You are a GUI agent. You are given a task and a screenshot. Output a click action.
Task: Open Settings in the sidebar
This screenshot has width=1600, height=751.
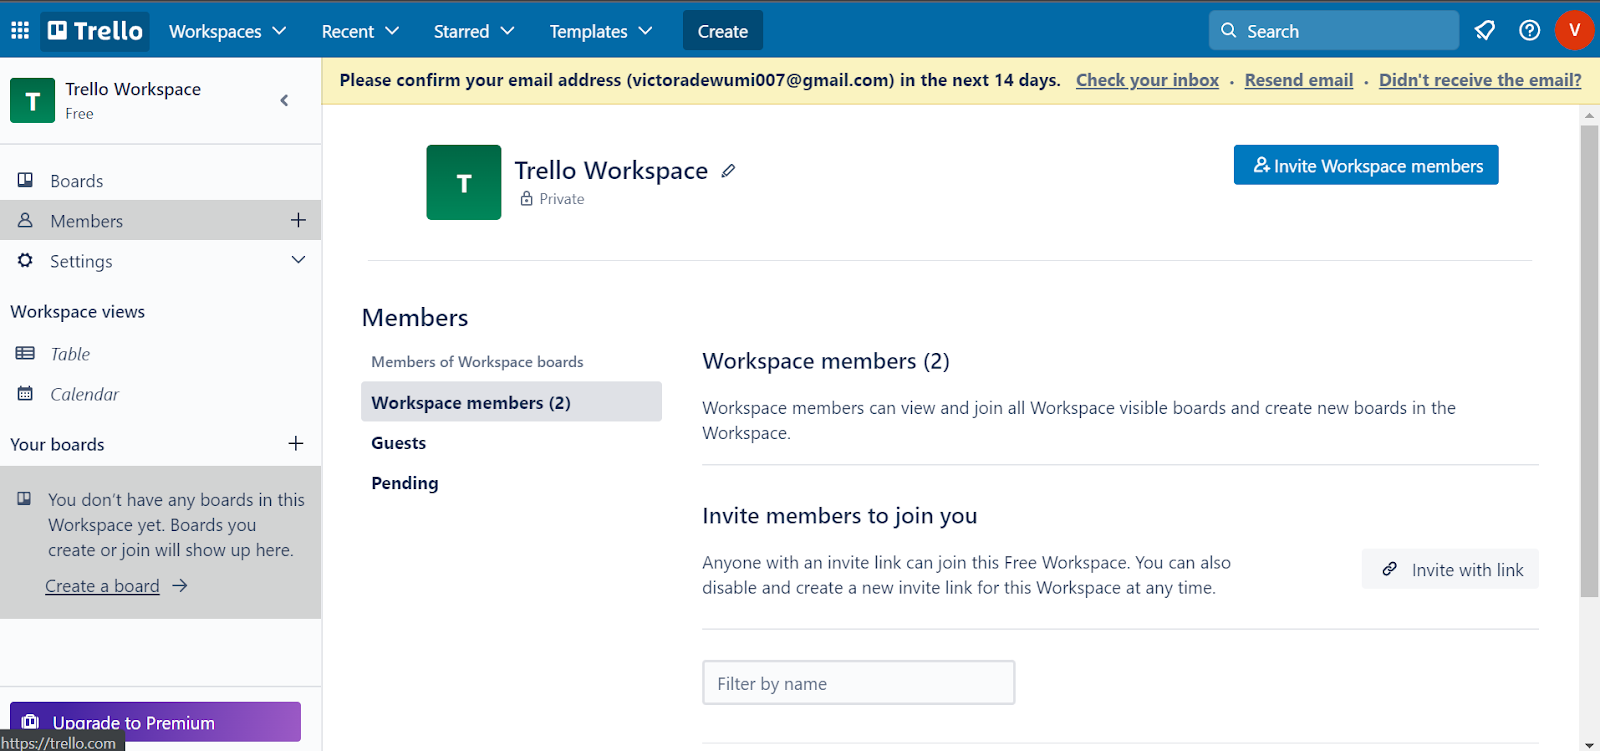coord(160,260)
